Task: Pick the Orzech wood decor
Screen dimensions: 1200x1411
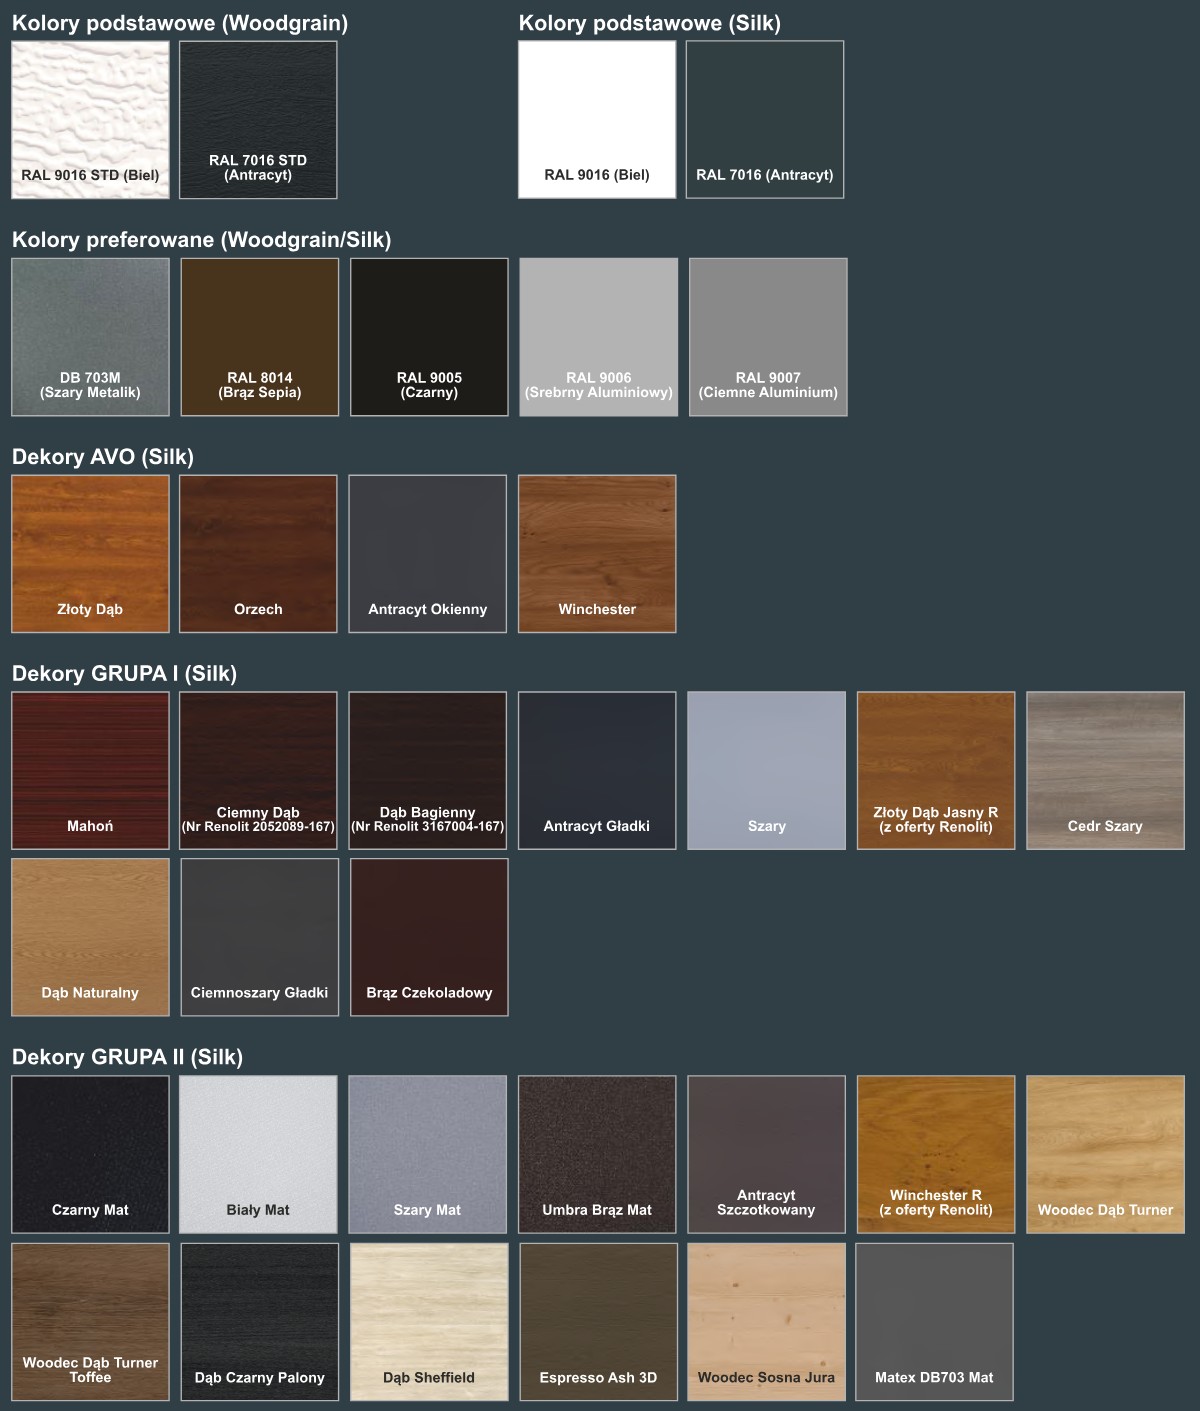Action: pos(258,553)
